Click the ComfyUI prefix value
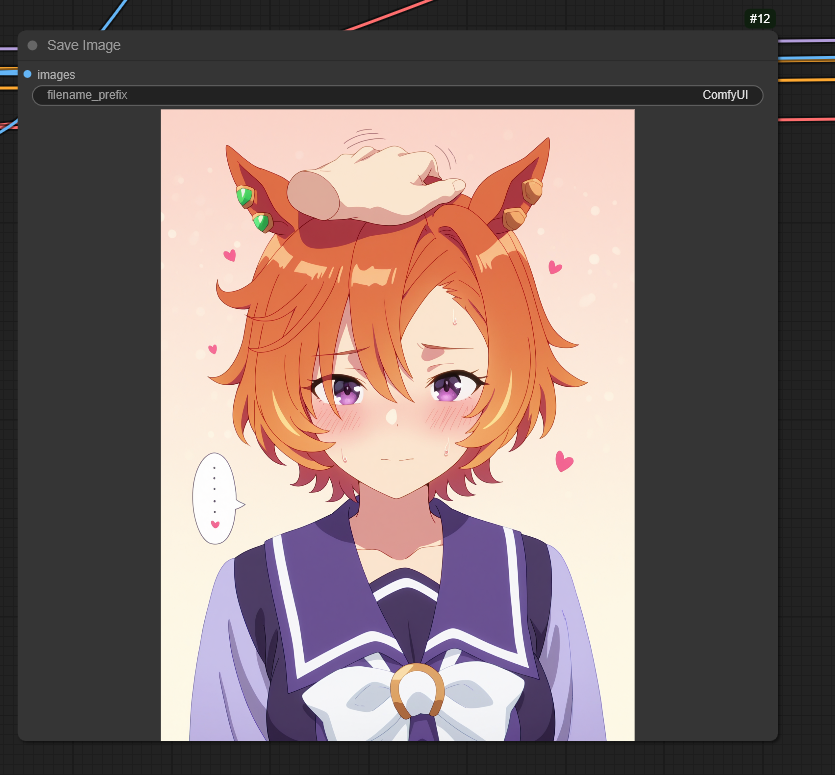Image resolution: width=835 pixels, height=775 pixels. [x=725, y=95]
